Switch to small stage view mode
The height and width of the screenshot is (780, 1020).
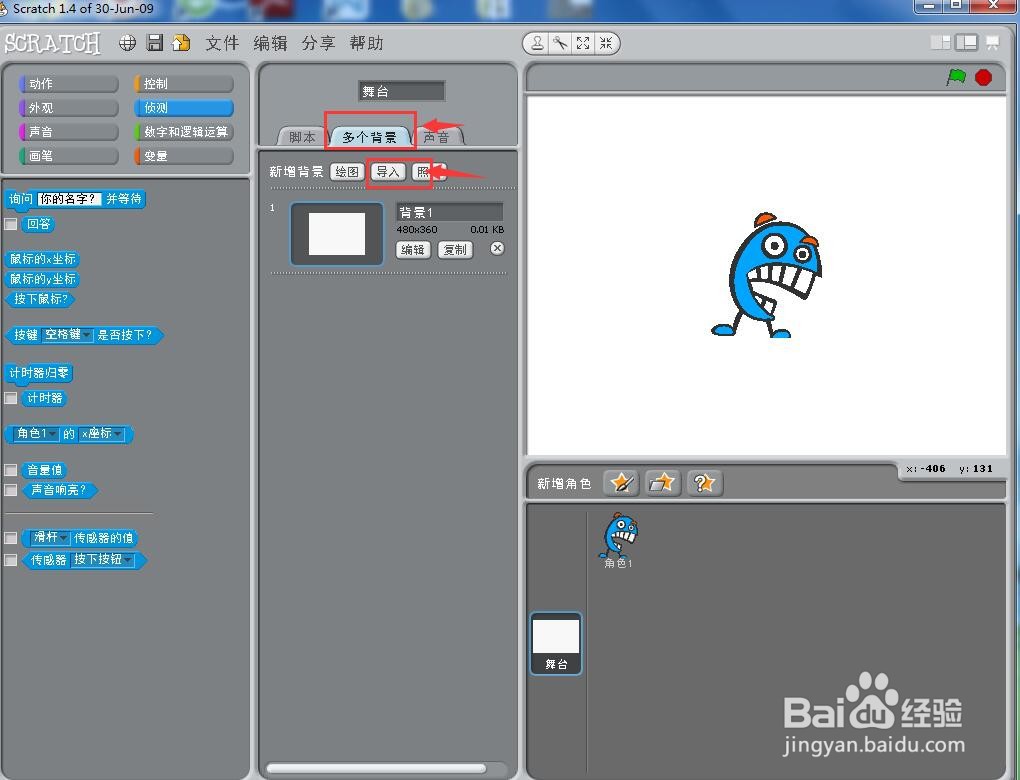(941, 43)
